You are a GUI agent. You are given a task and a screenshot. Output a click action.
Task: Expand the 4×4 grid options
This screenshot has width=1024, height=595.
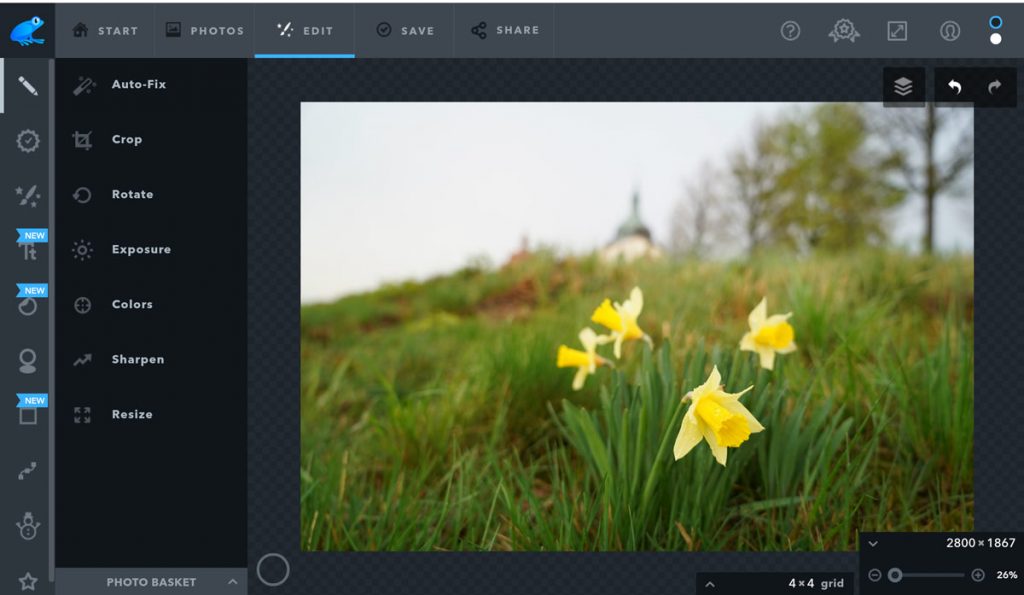click(710, 584)
